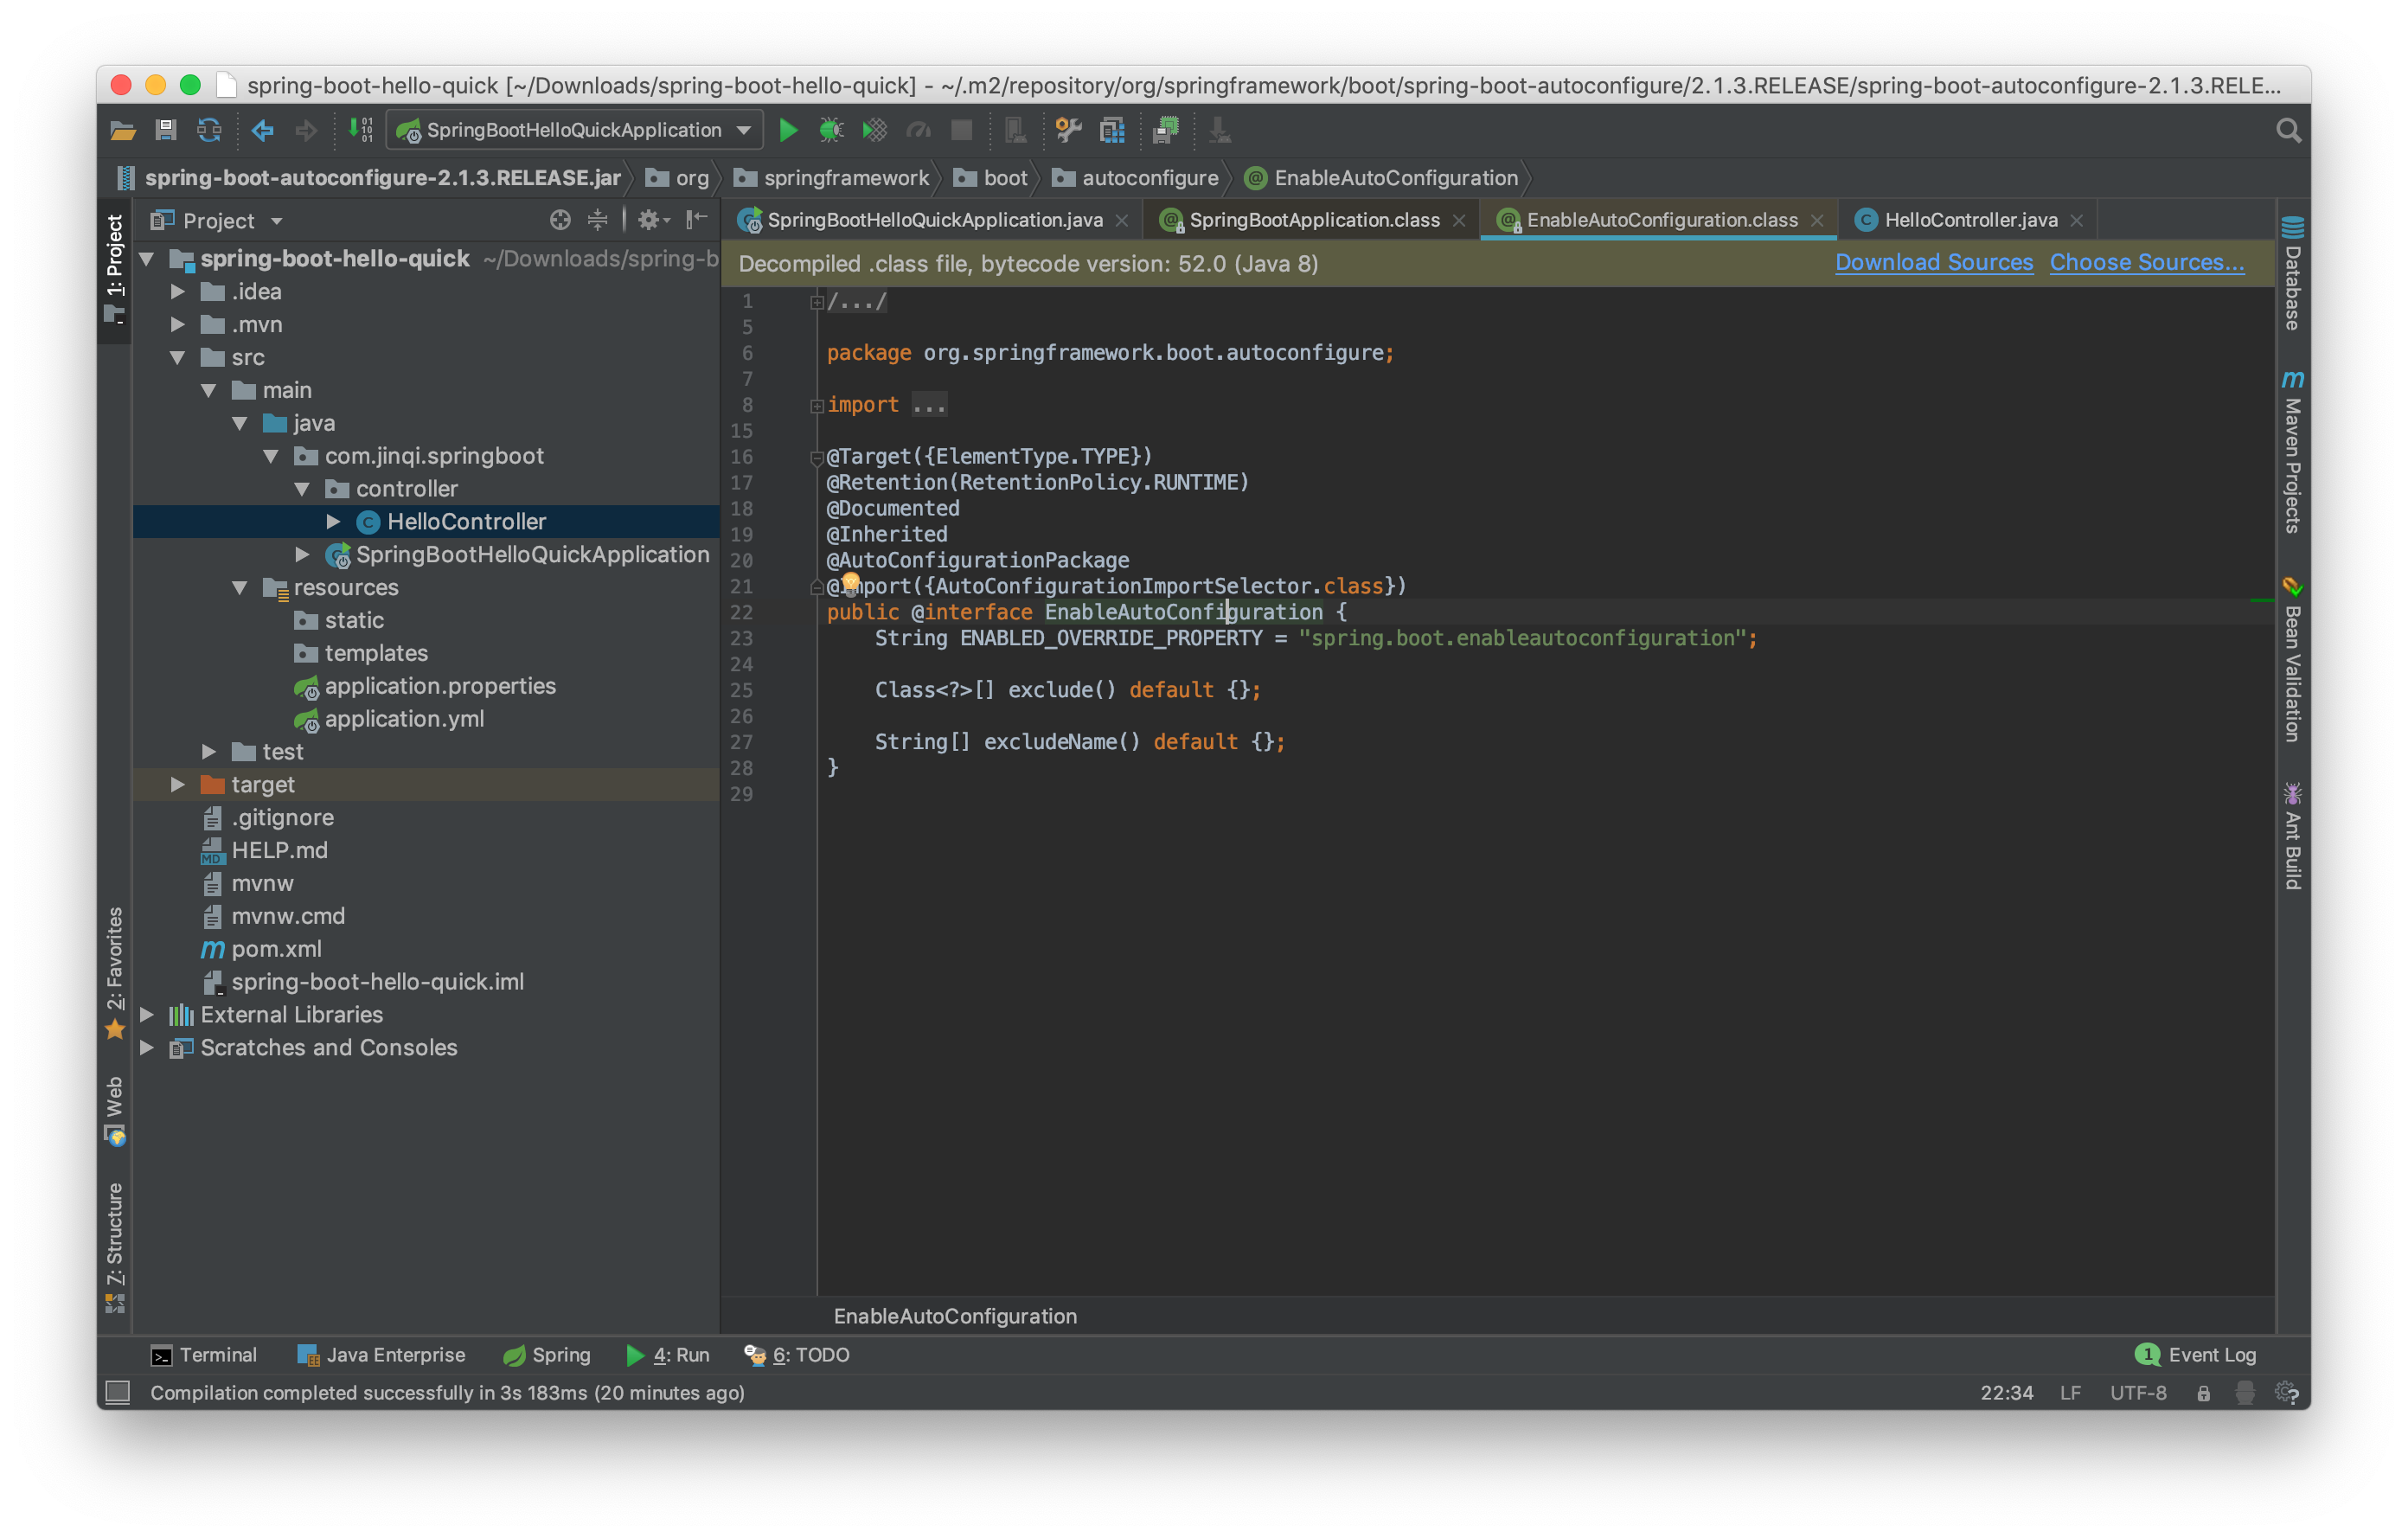
Task: Open the Event Log
Action: (2196, 1354)
